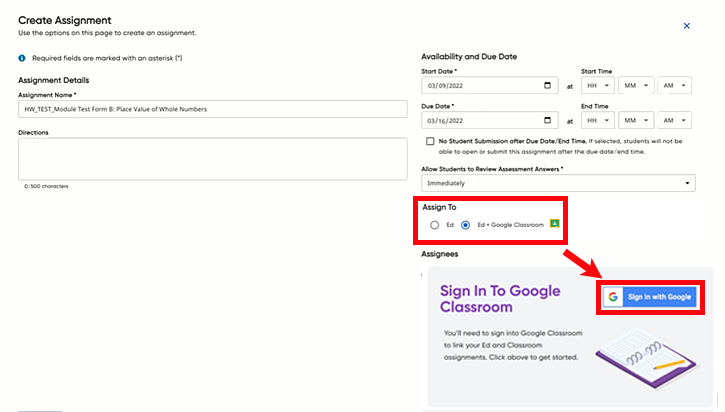
Task: Select the Ed radio button
Action: pyautogui.click(x=434, y=225)
